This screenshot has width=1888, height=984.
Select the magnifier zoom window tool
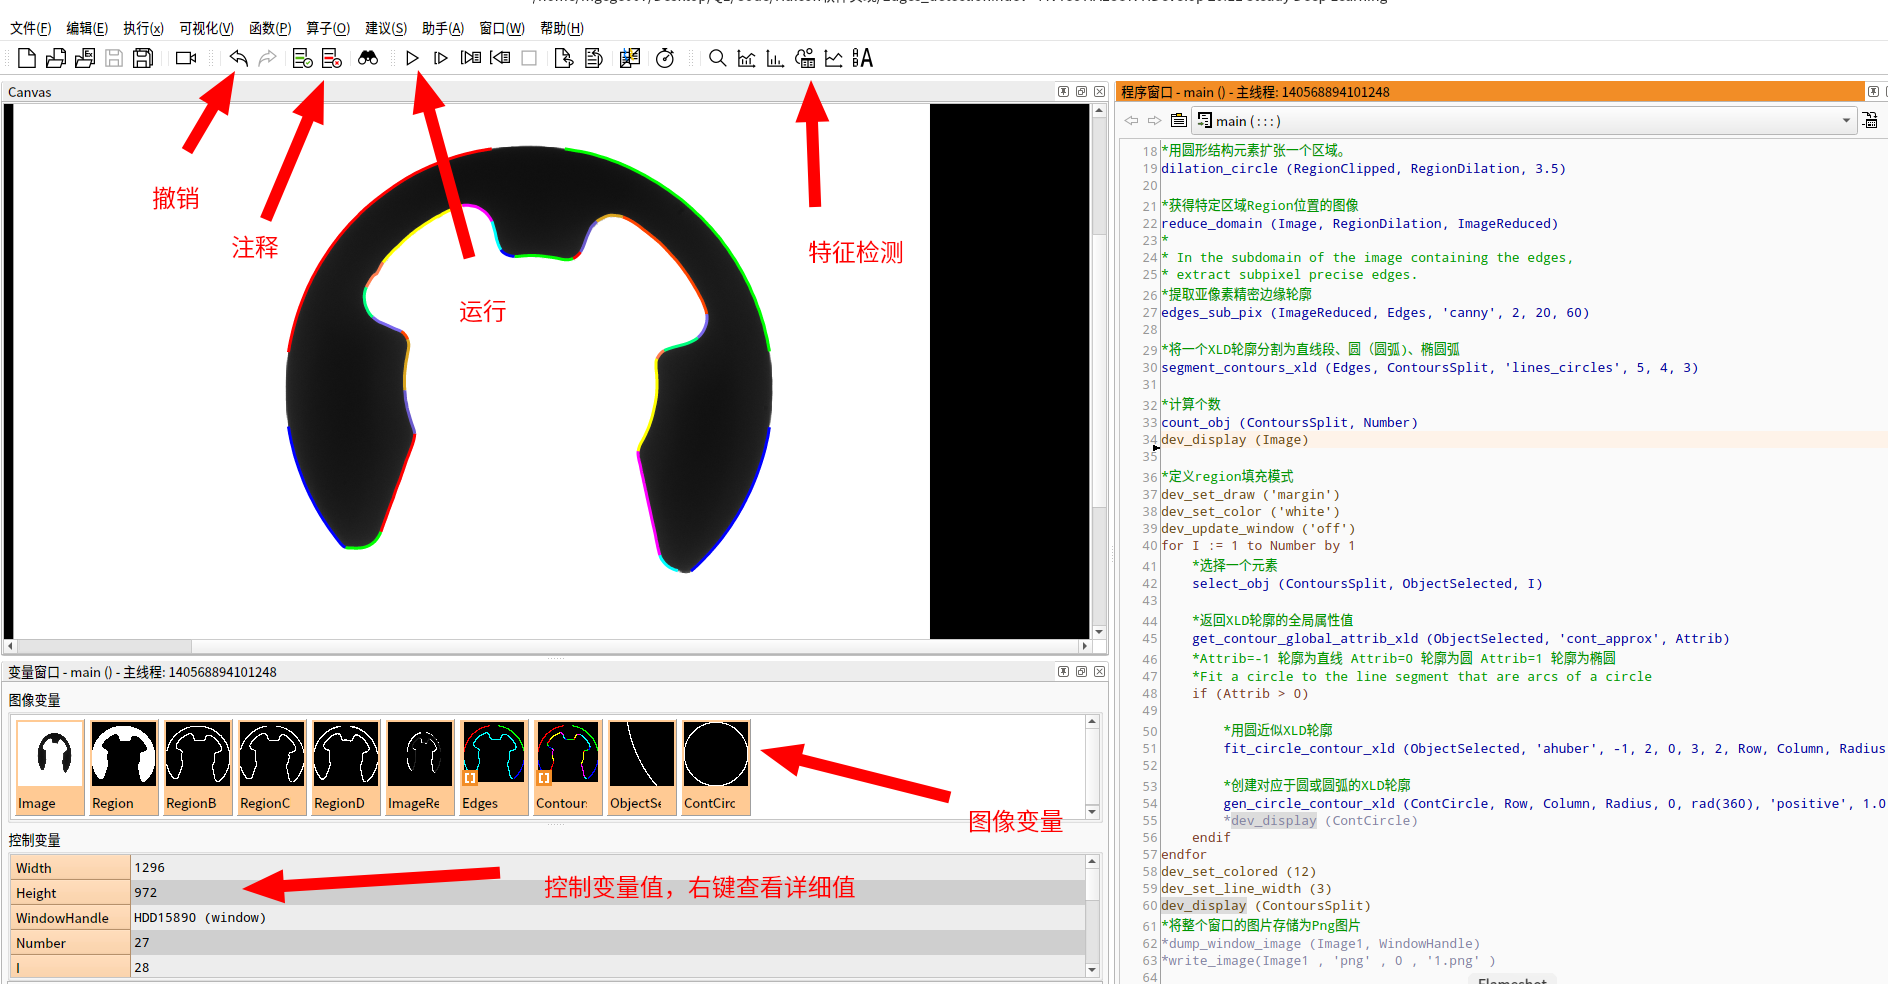pyautogui.click(x=717, y=58)
